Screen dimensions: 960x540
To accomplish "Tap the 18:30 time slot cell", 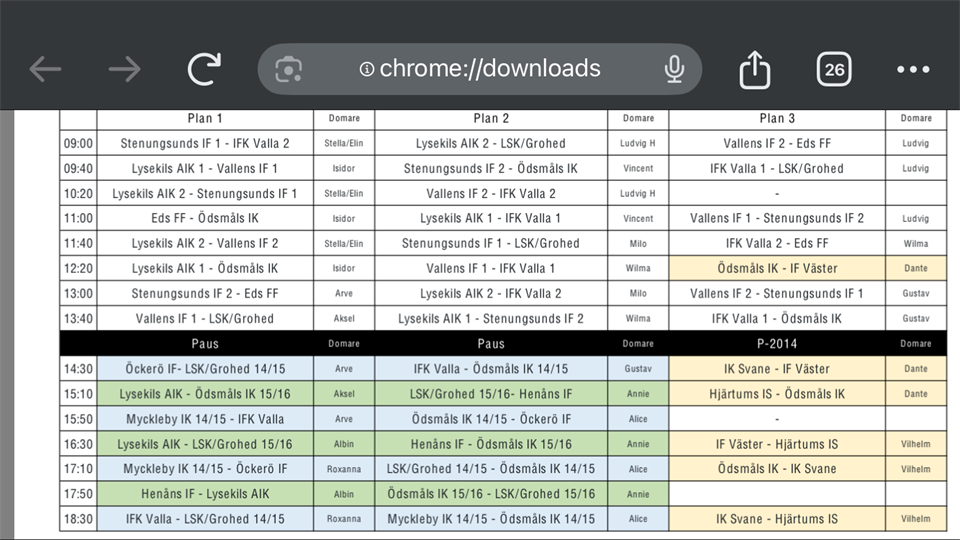I will tap(77, 519).
